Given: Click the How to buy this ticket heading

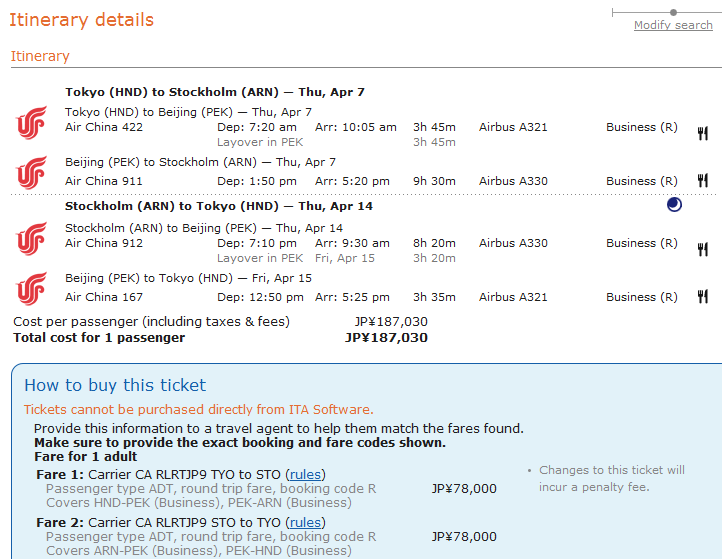Looking at the screenshot, I should pyautogui.click(x=115, y=385).
